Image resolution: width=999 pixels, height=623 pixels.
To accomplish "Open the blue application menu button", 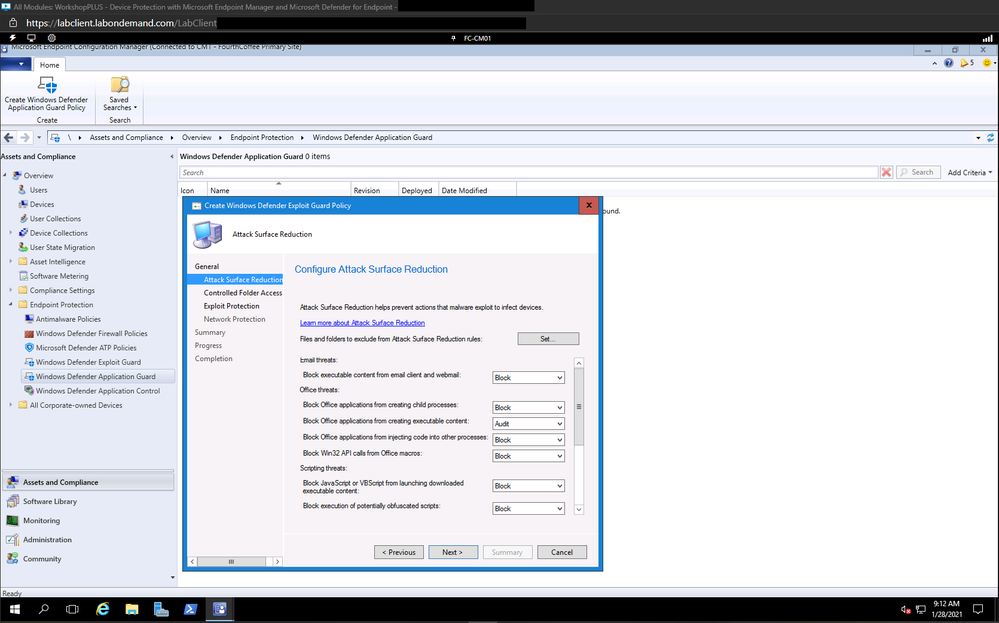I will (x=15, y=64).
